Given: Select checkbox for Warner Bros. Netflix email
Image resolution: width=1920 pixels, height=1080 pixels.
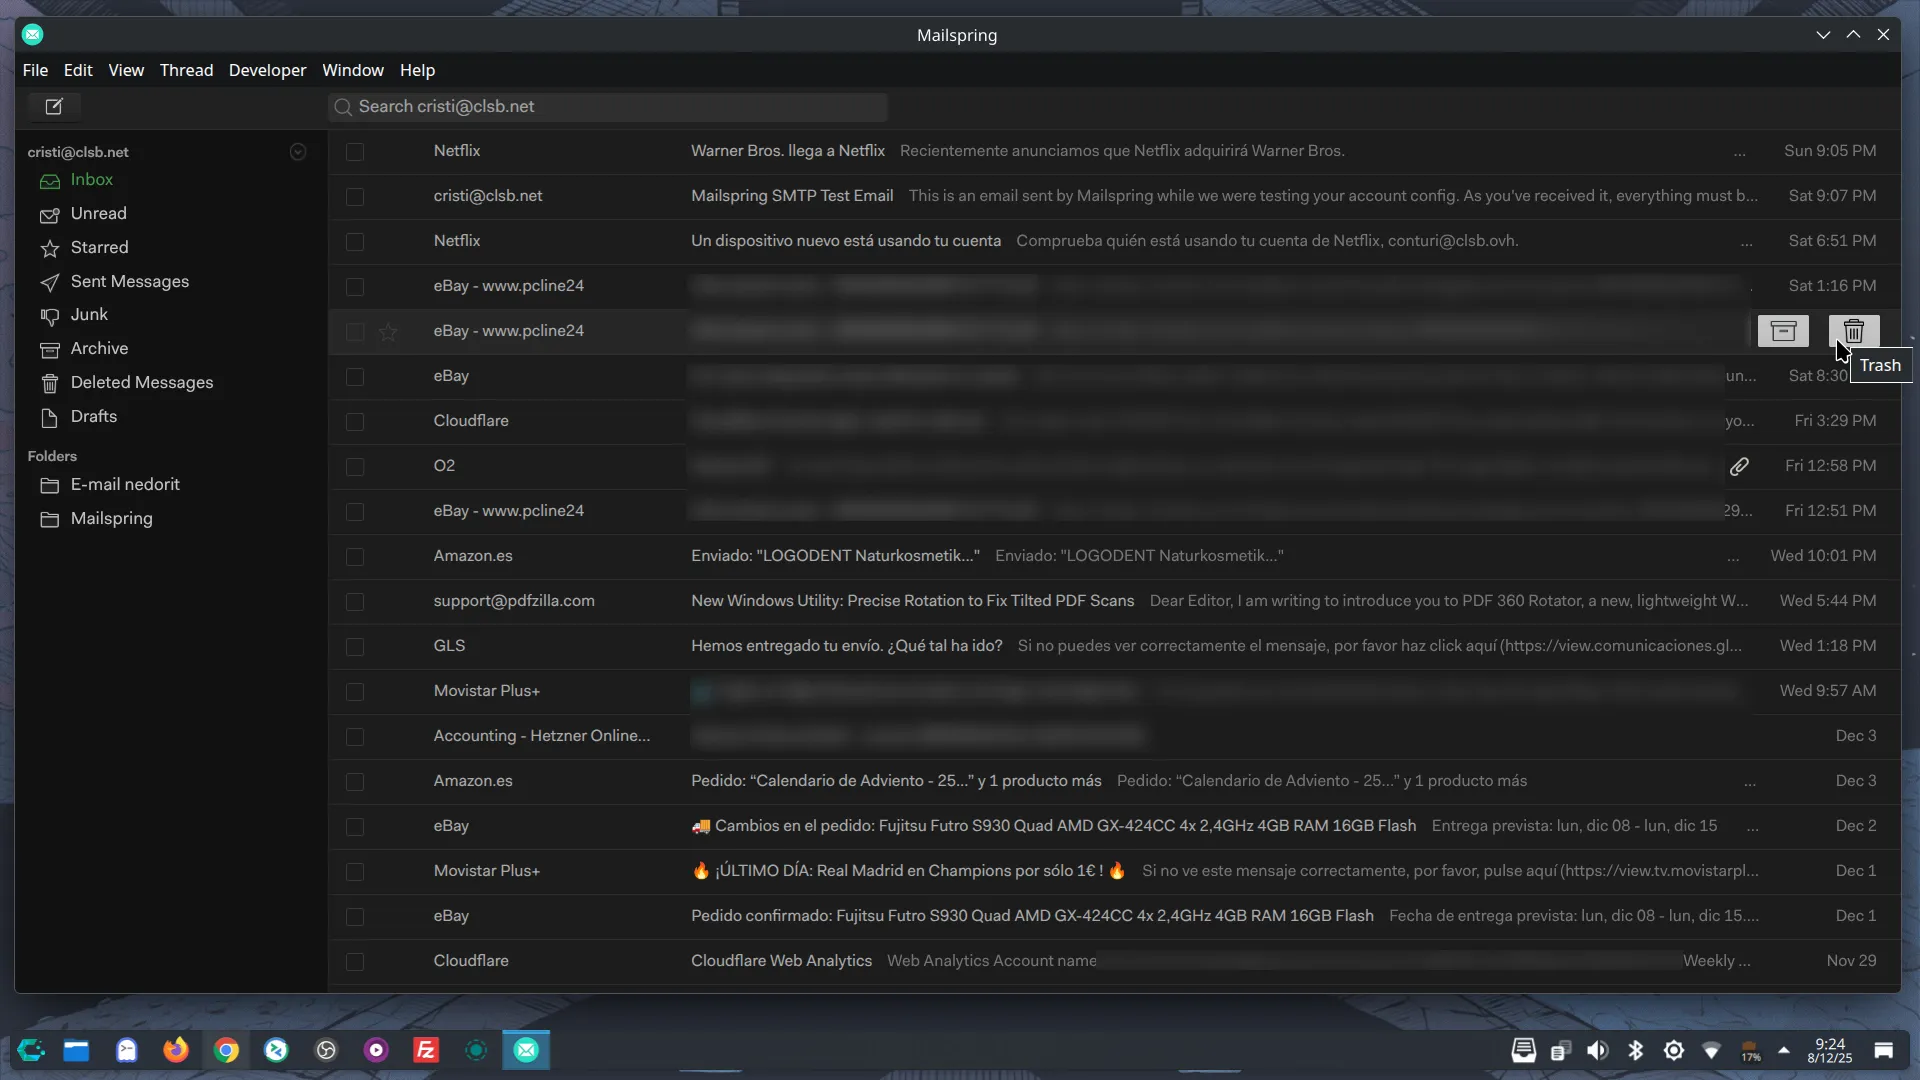Looking at the screenshot, I should click(x=355, y=152).
